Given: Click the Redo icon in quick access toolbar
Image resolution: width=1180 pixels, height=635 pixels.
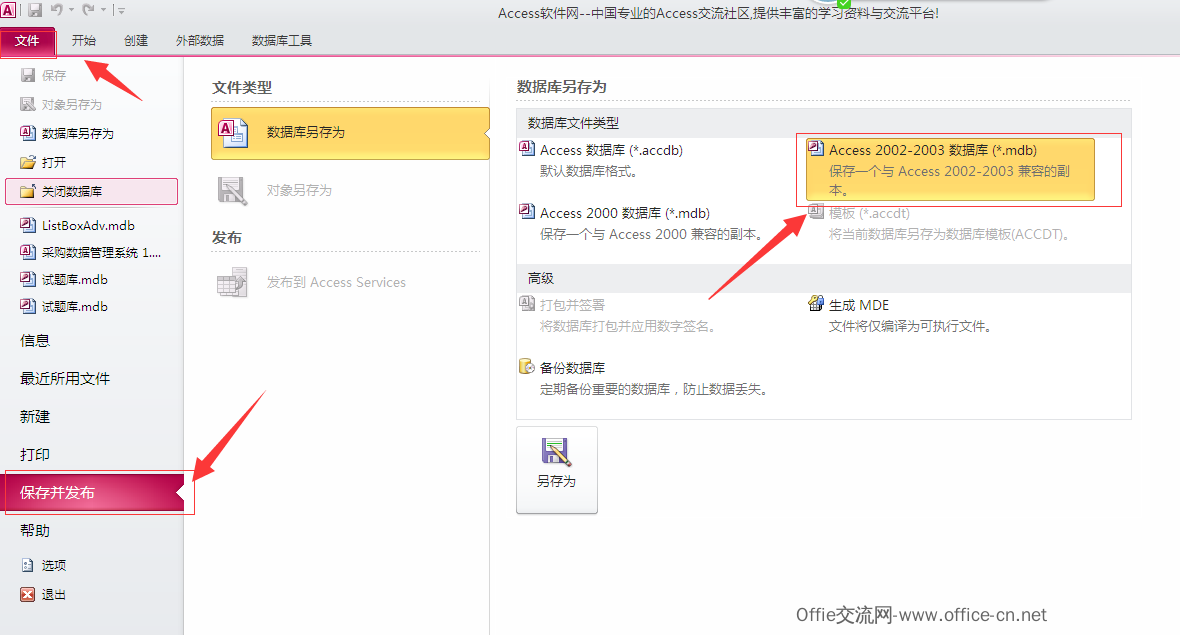Looking at the screenshot, I should click(88, 10).
